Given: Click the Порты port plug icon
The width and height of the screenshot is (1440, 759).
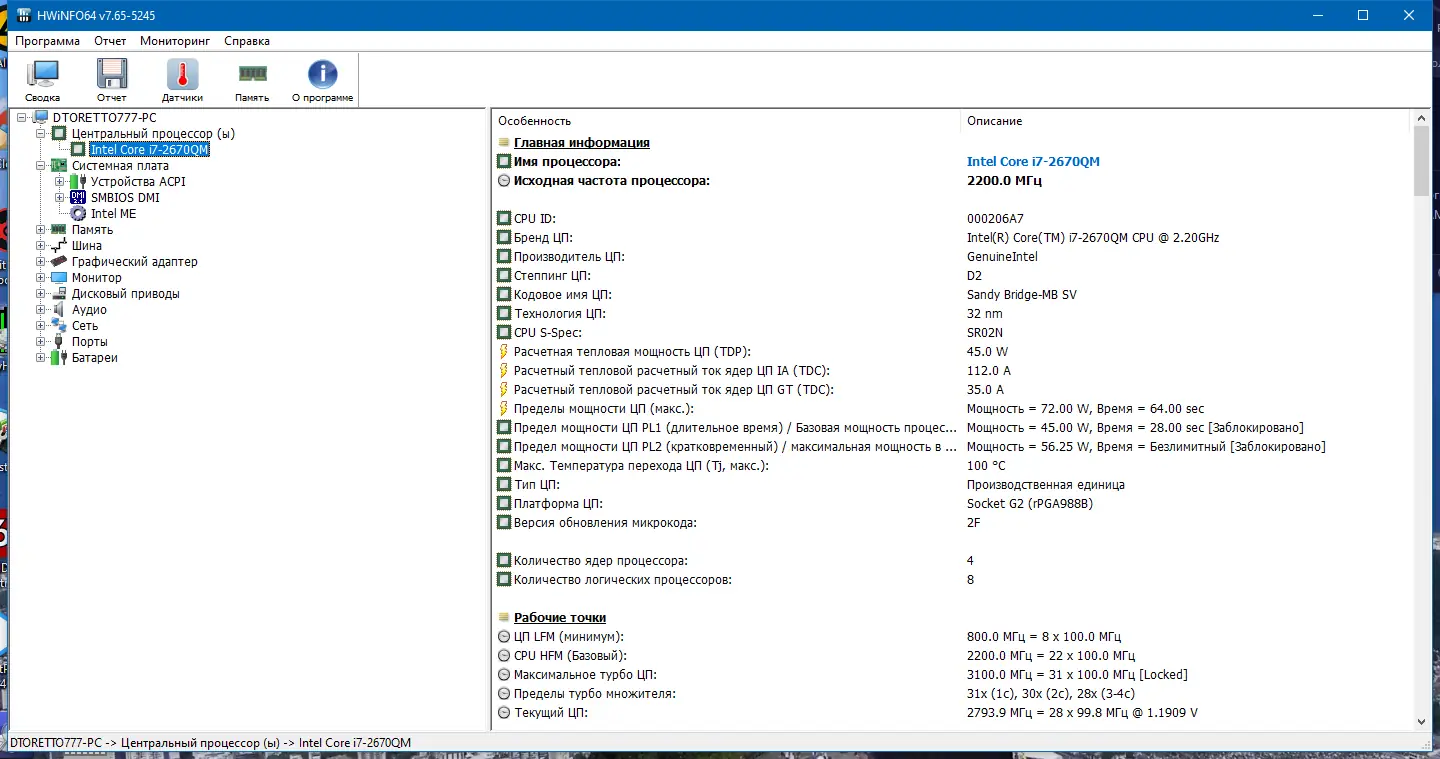Looking at the screenshot, I should pos(60,342).
